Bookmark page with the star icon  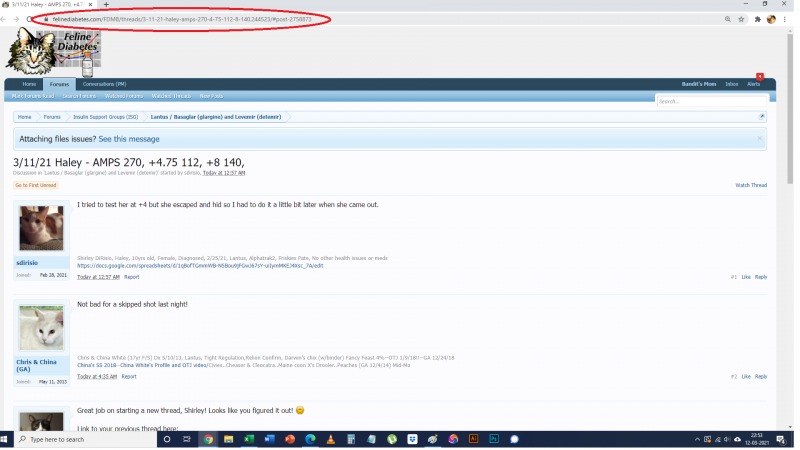[740, 19]
